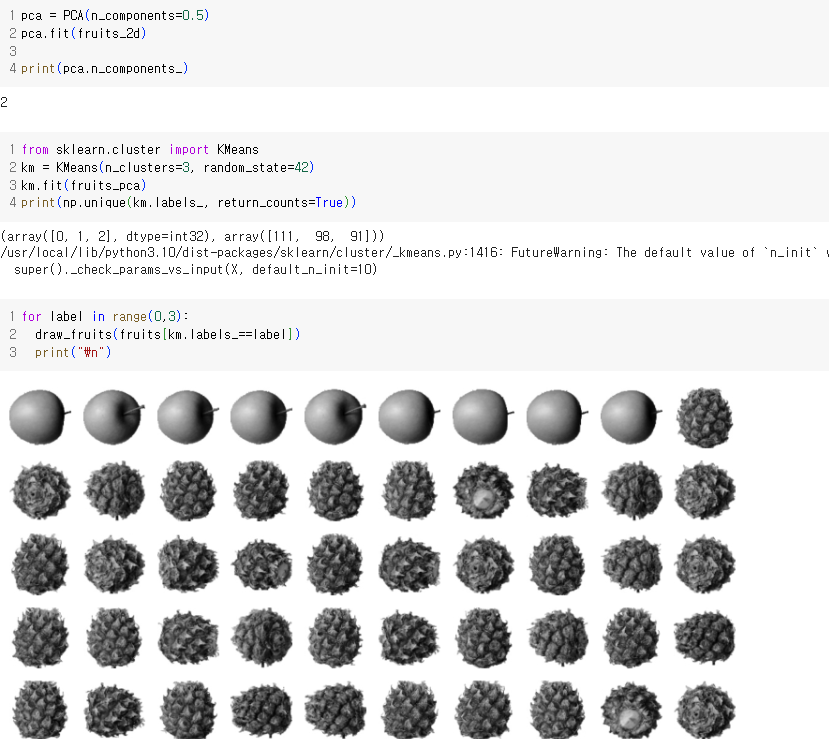
Task: Click the first apple image in the top row
Action: 40,417
